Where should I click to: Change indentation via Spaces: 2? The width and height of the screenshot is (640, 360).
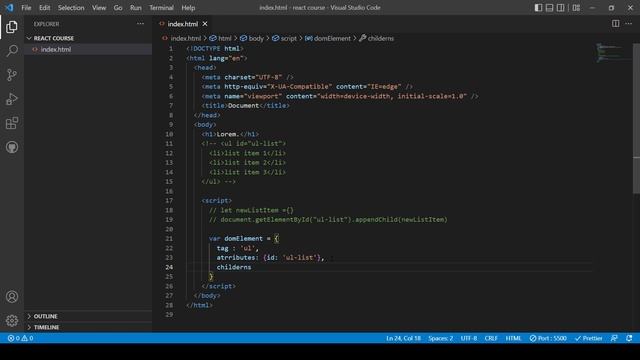click(x=440, y=338)
